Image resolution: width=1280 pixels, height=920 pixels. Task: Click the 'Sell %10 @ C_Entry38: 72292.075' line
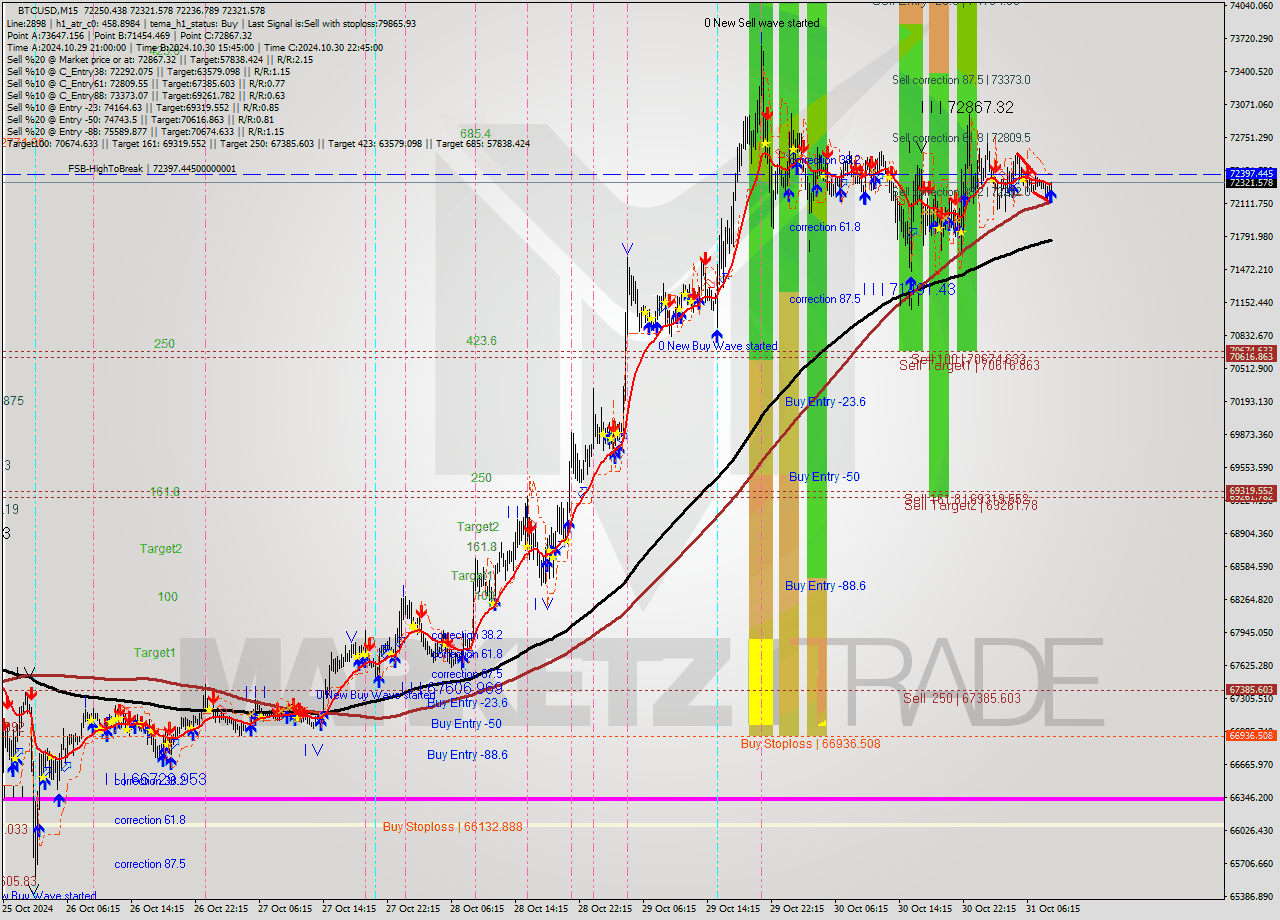[148, 72]
